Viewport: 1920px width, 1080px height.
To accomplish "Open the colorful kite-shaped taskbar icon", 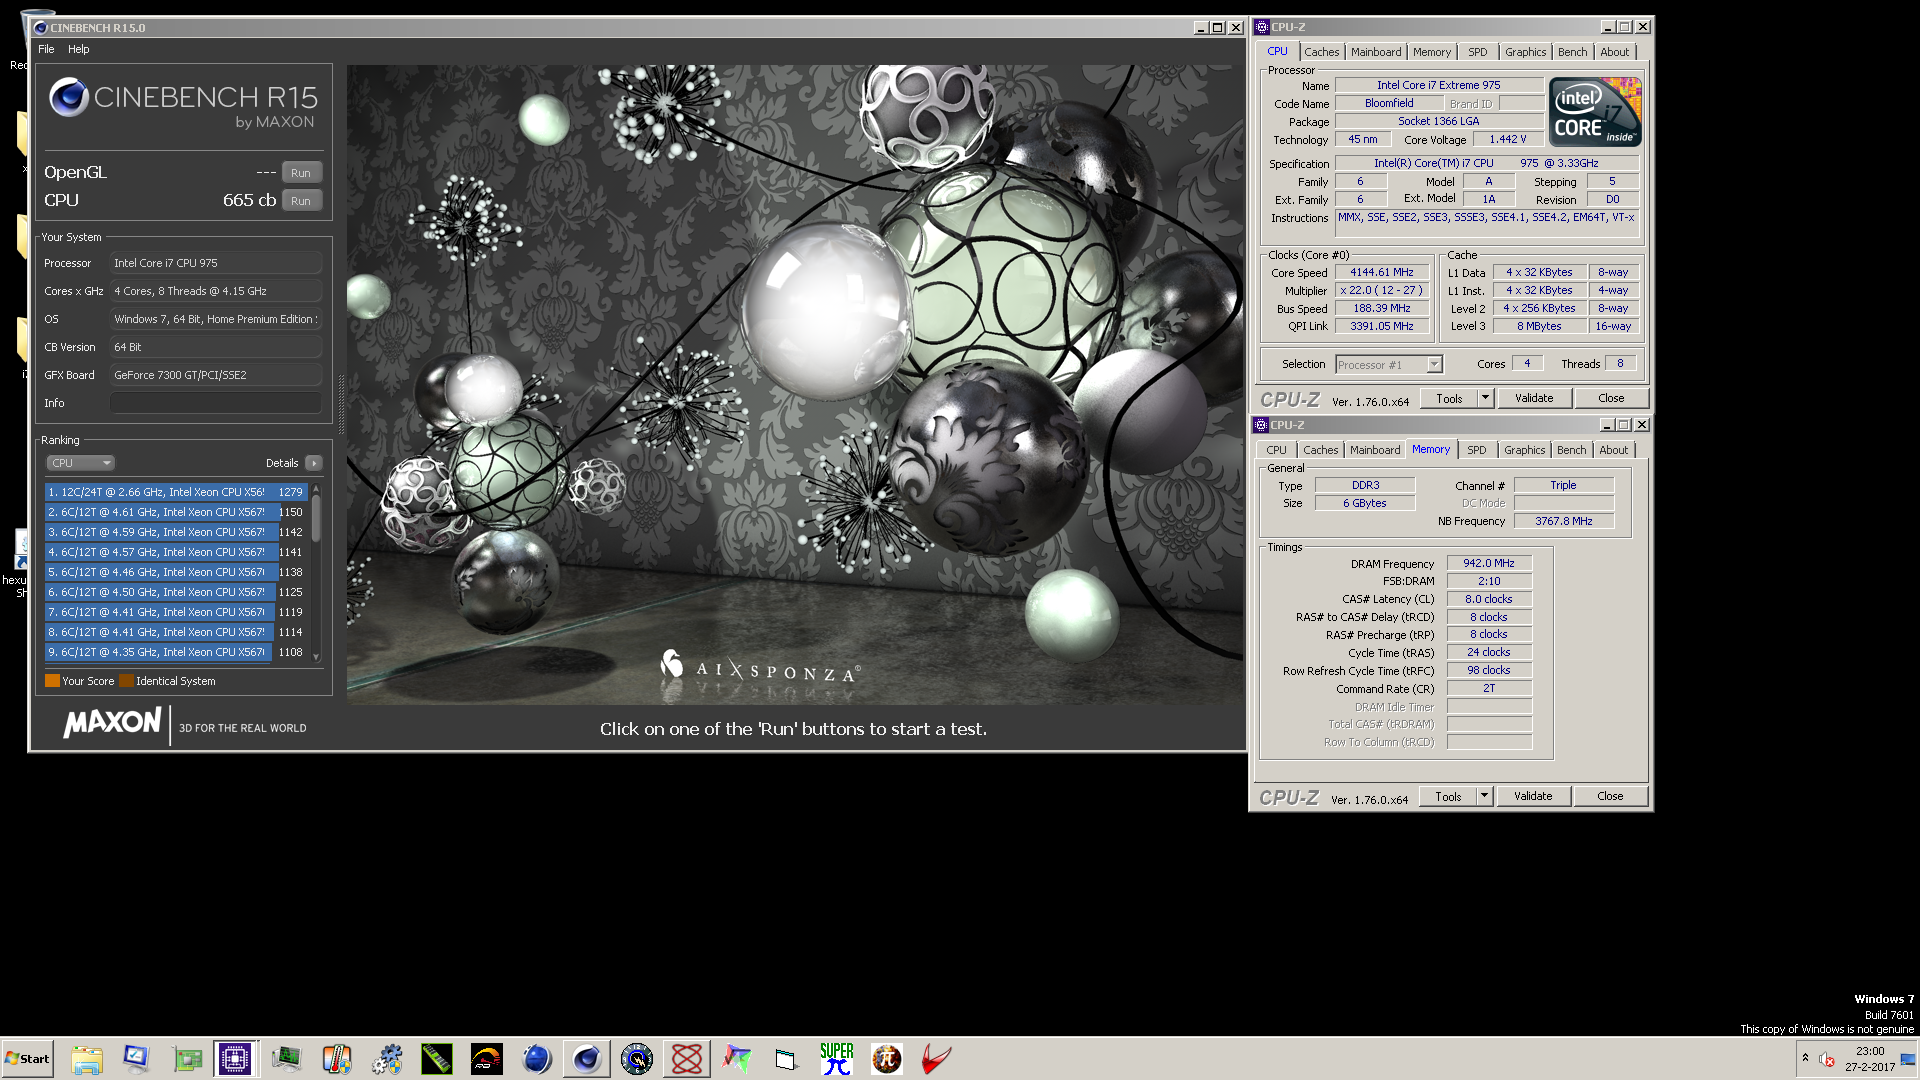I will (x=737, y=1059).
